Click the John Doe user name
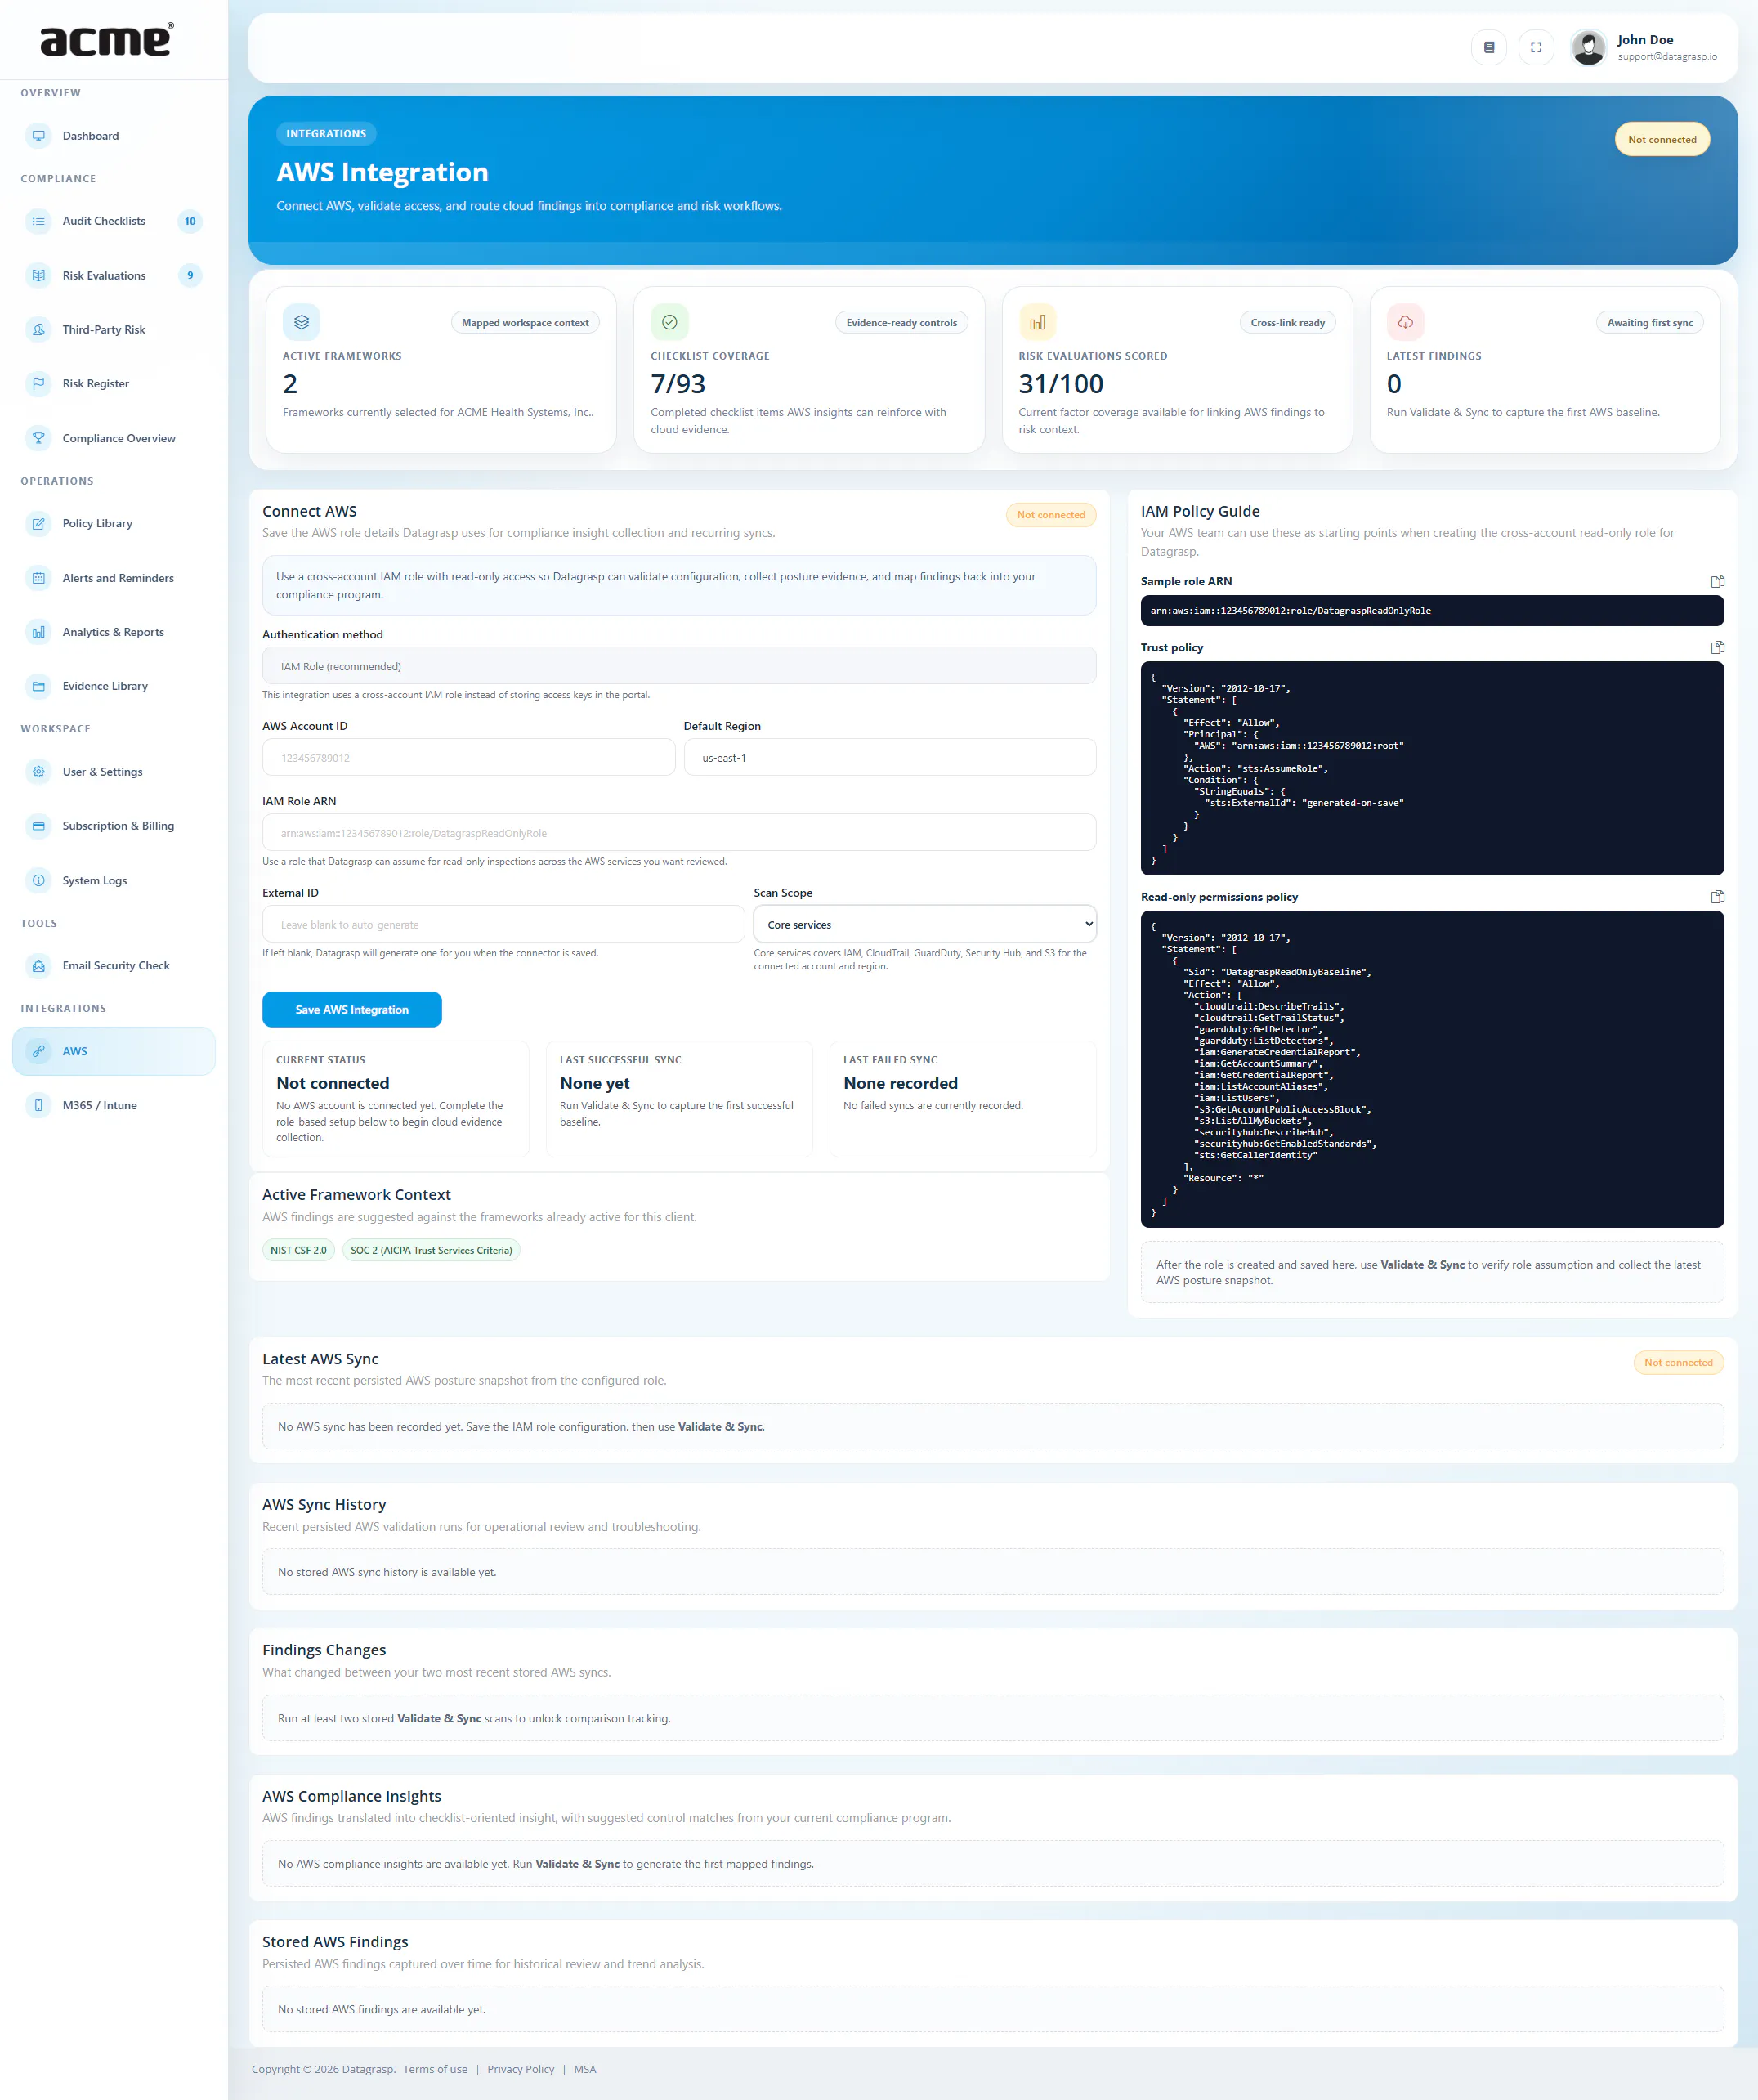Screen dimensions: 1758x2100 coord(1645,40)
